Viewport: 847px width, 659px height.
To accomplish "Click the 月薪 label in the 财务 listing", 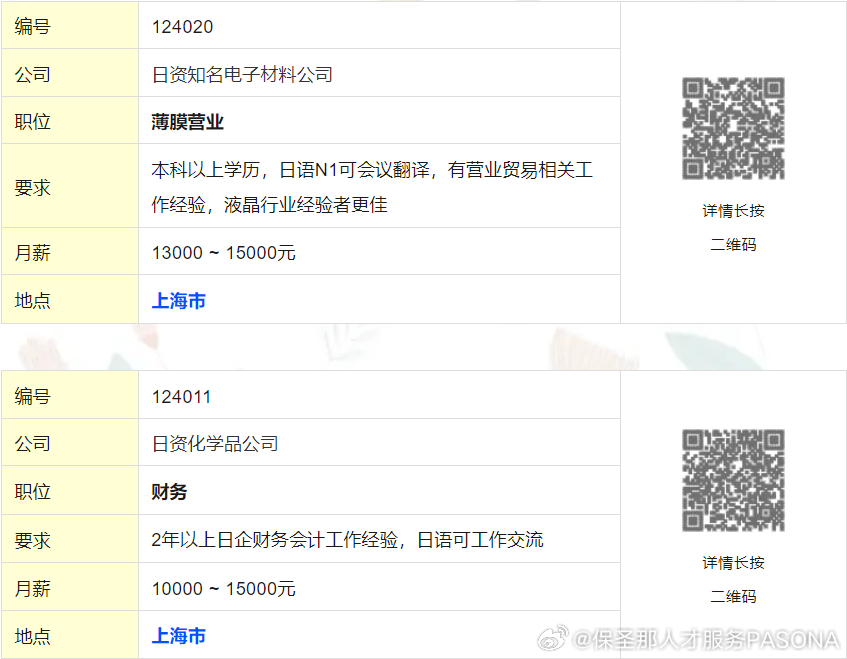I will 32,588.
